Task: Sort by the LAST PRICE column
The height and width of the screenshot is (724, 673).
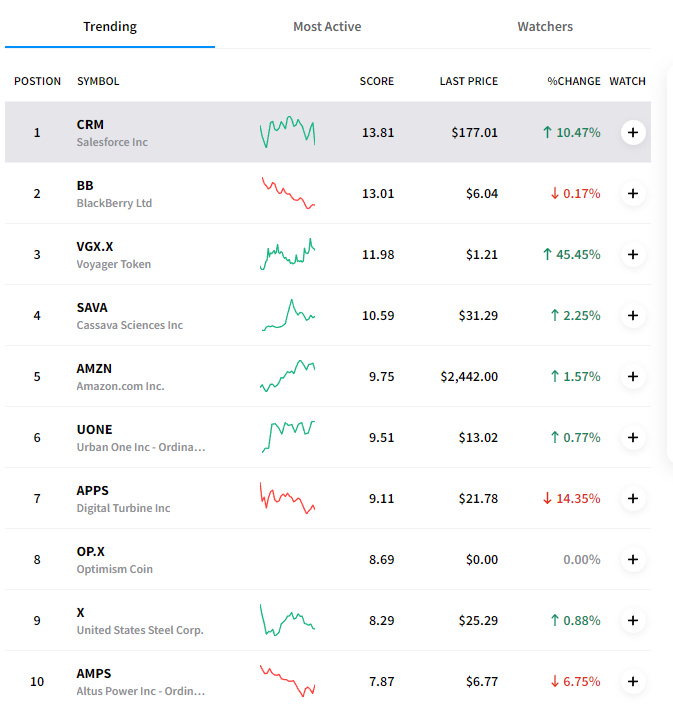Action: click(469, 81)
